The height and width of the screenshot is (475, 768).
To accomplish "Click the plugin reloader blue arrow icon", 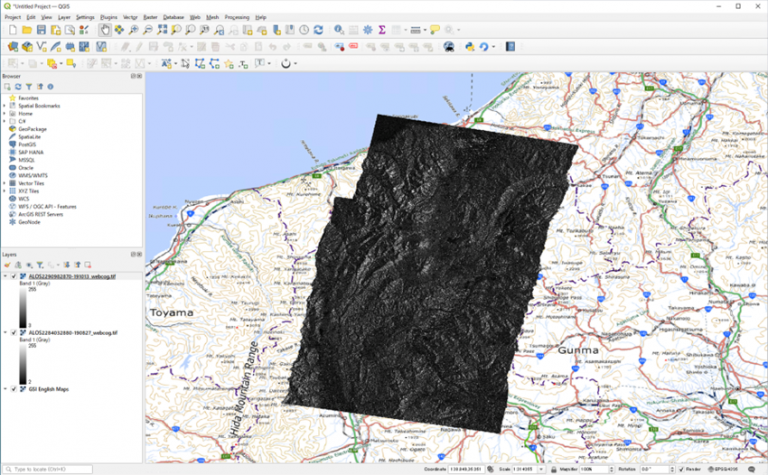I will [484, 47].
